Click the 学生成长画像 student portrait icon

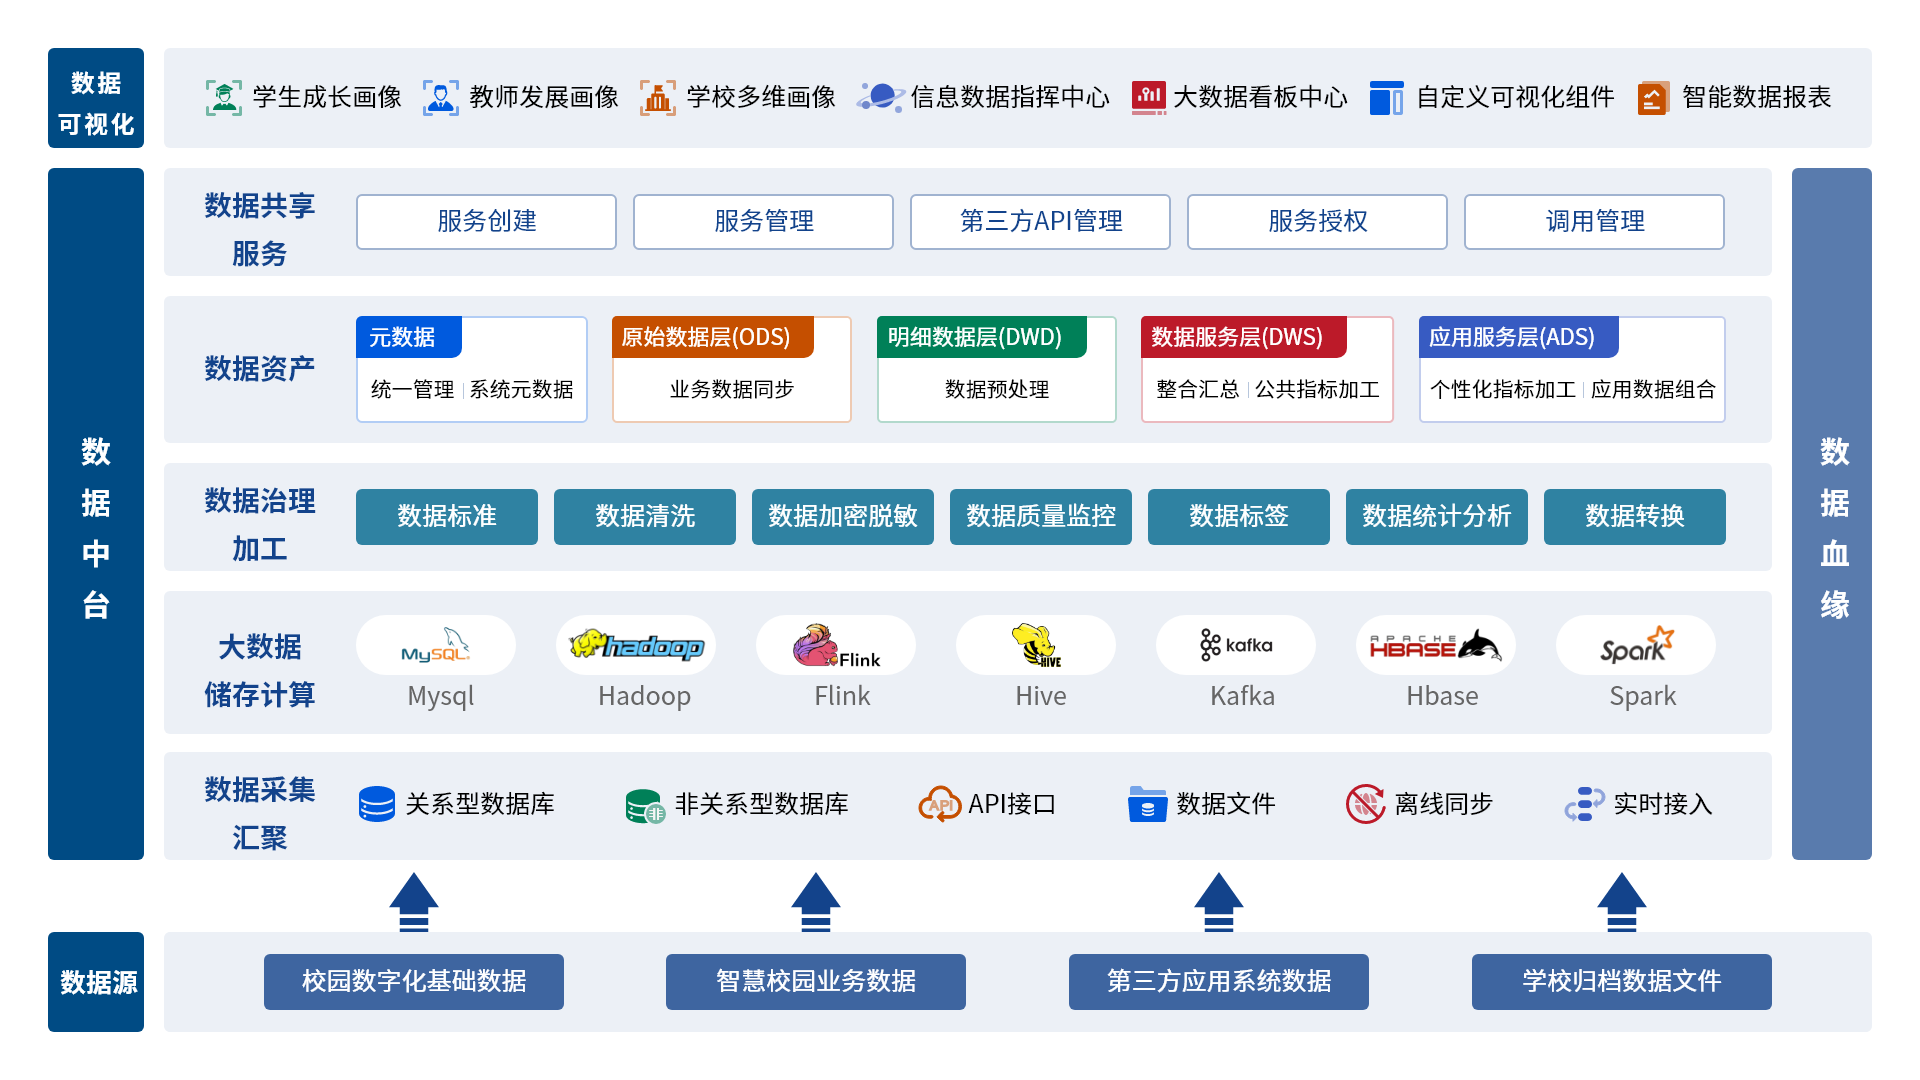(224, 98)
